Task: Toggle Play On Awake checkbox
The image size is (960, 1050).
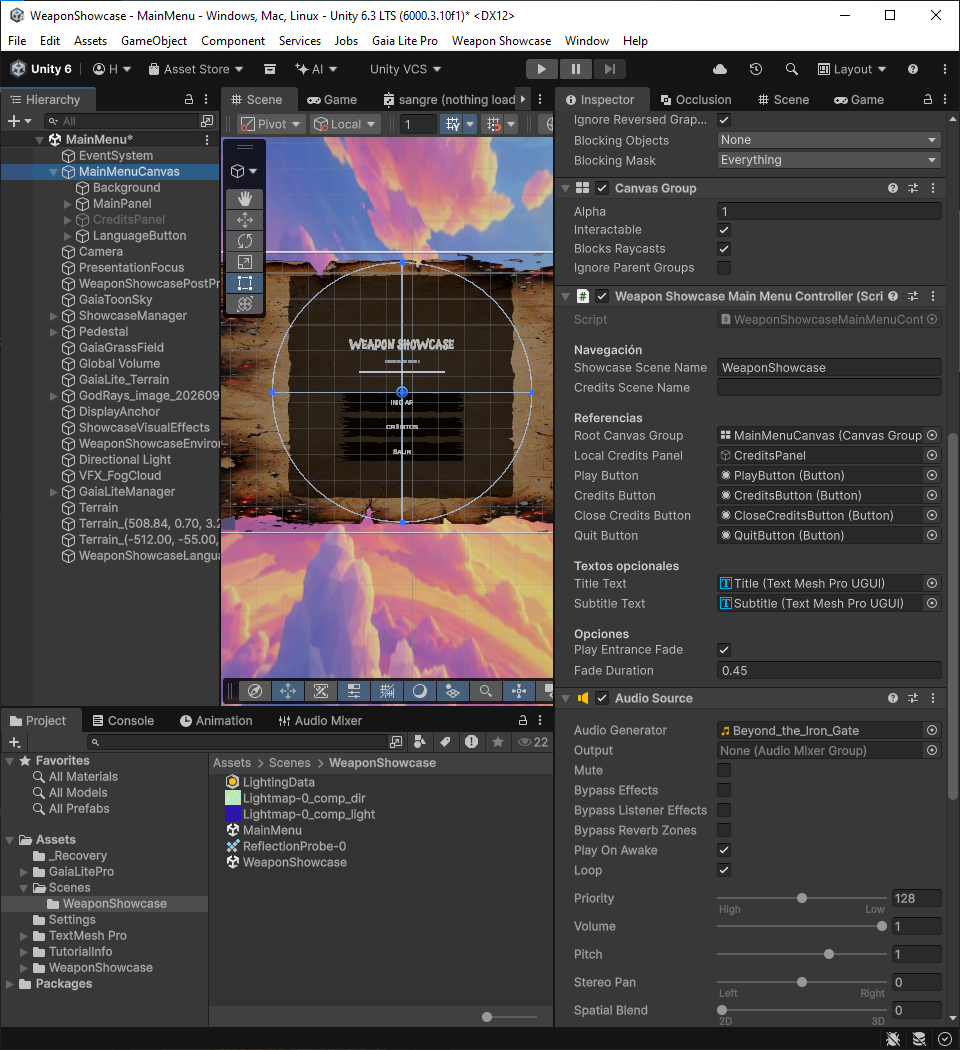Action: (x=724, y=850)
